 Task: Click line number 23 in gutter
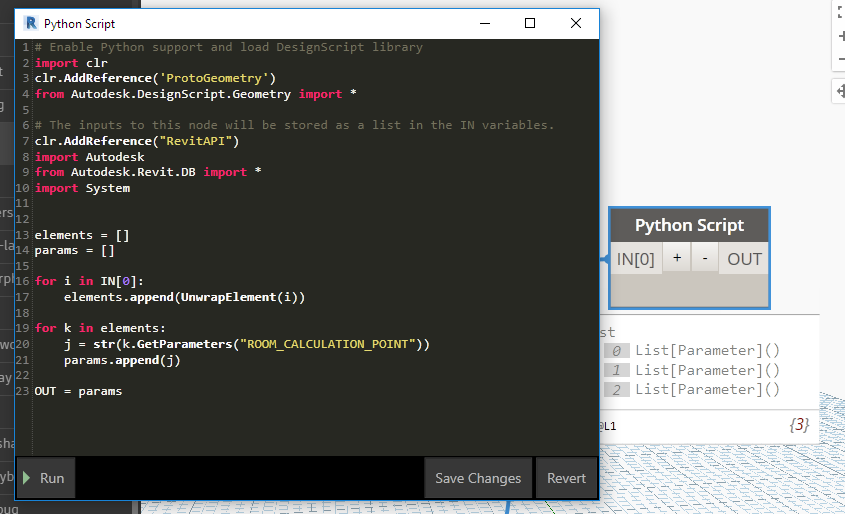[22, 391]
